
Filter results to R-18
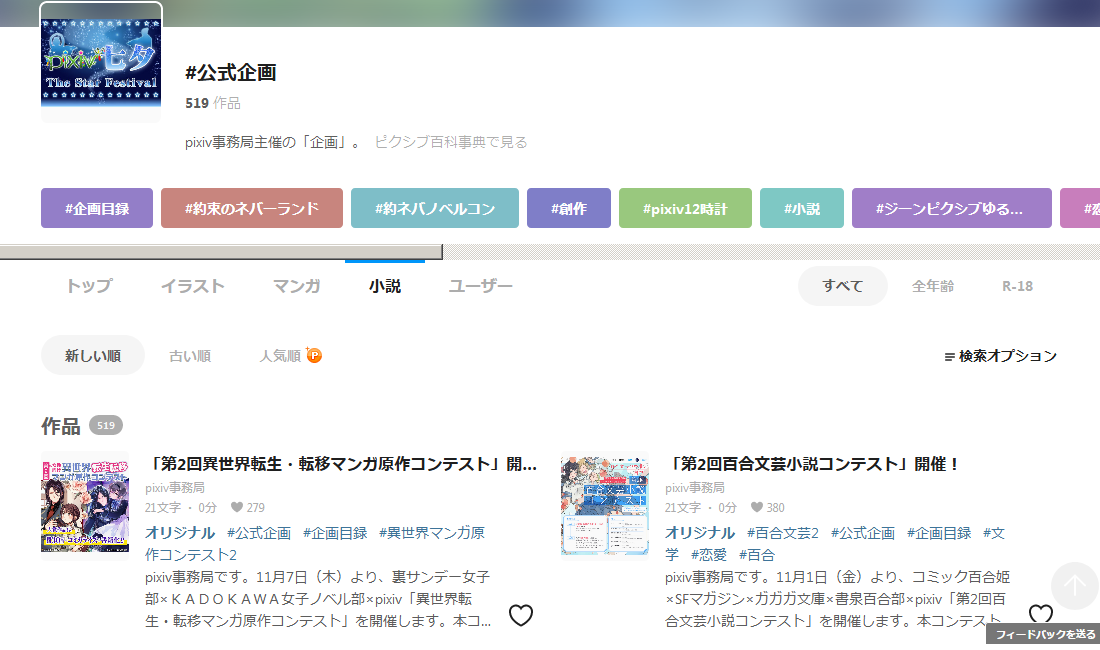1017,286
